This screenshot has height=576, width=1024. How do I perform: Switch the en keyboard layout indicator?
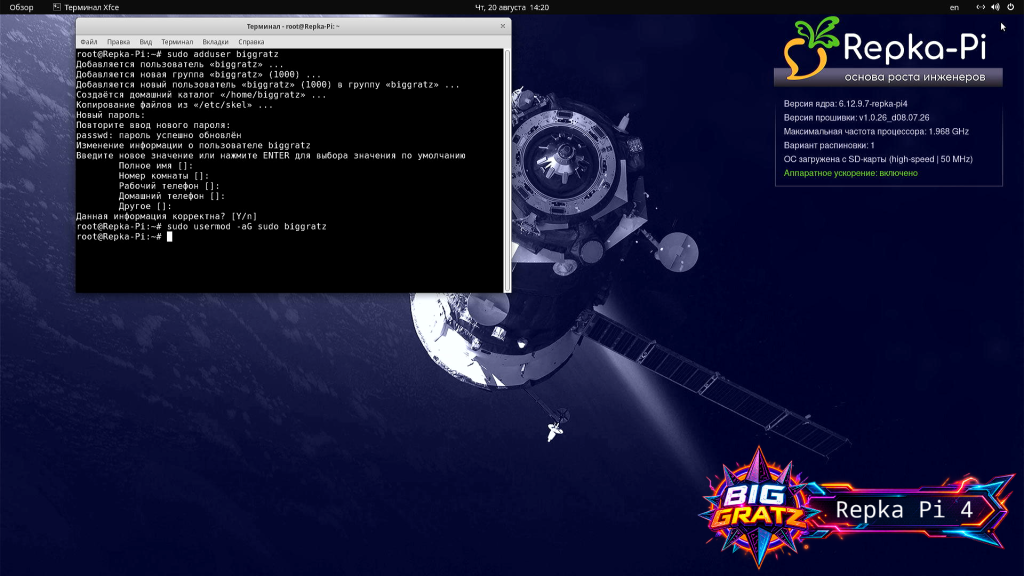pyautogui.click(x=954, y=7)
